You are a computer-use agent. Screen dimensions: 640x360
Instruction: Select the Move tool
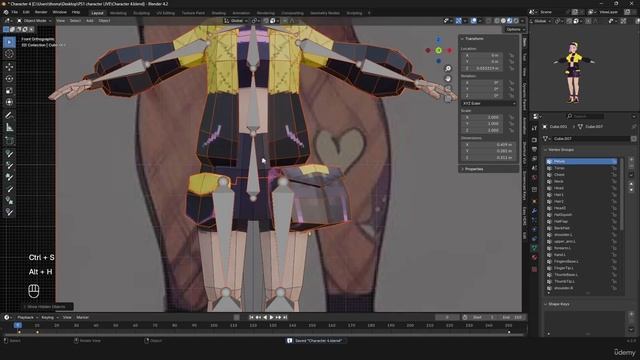point(9,67)
